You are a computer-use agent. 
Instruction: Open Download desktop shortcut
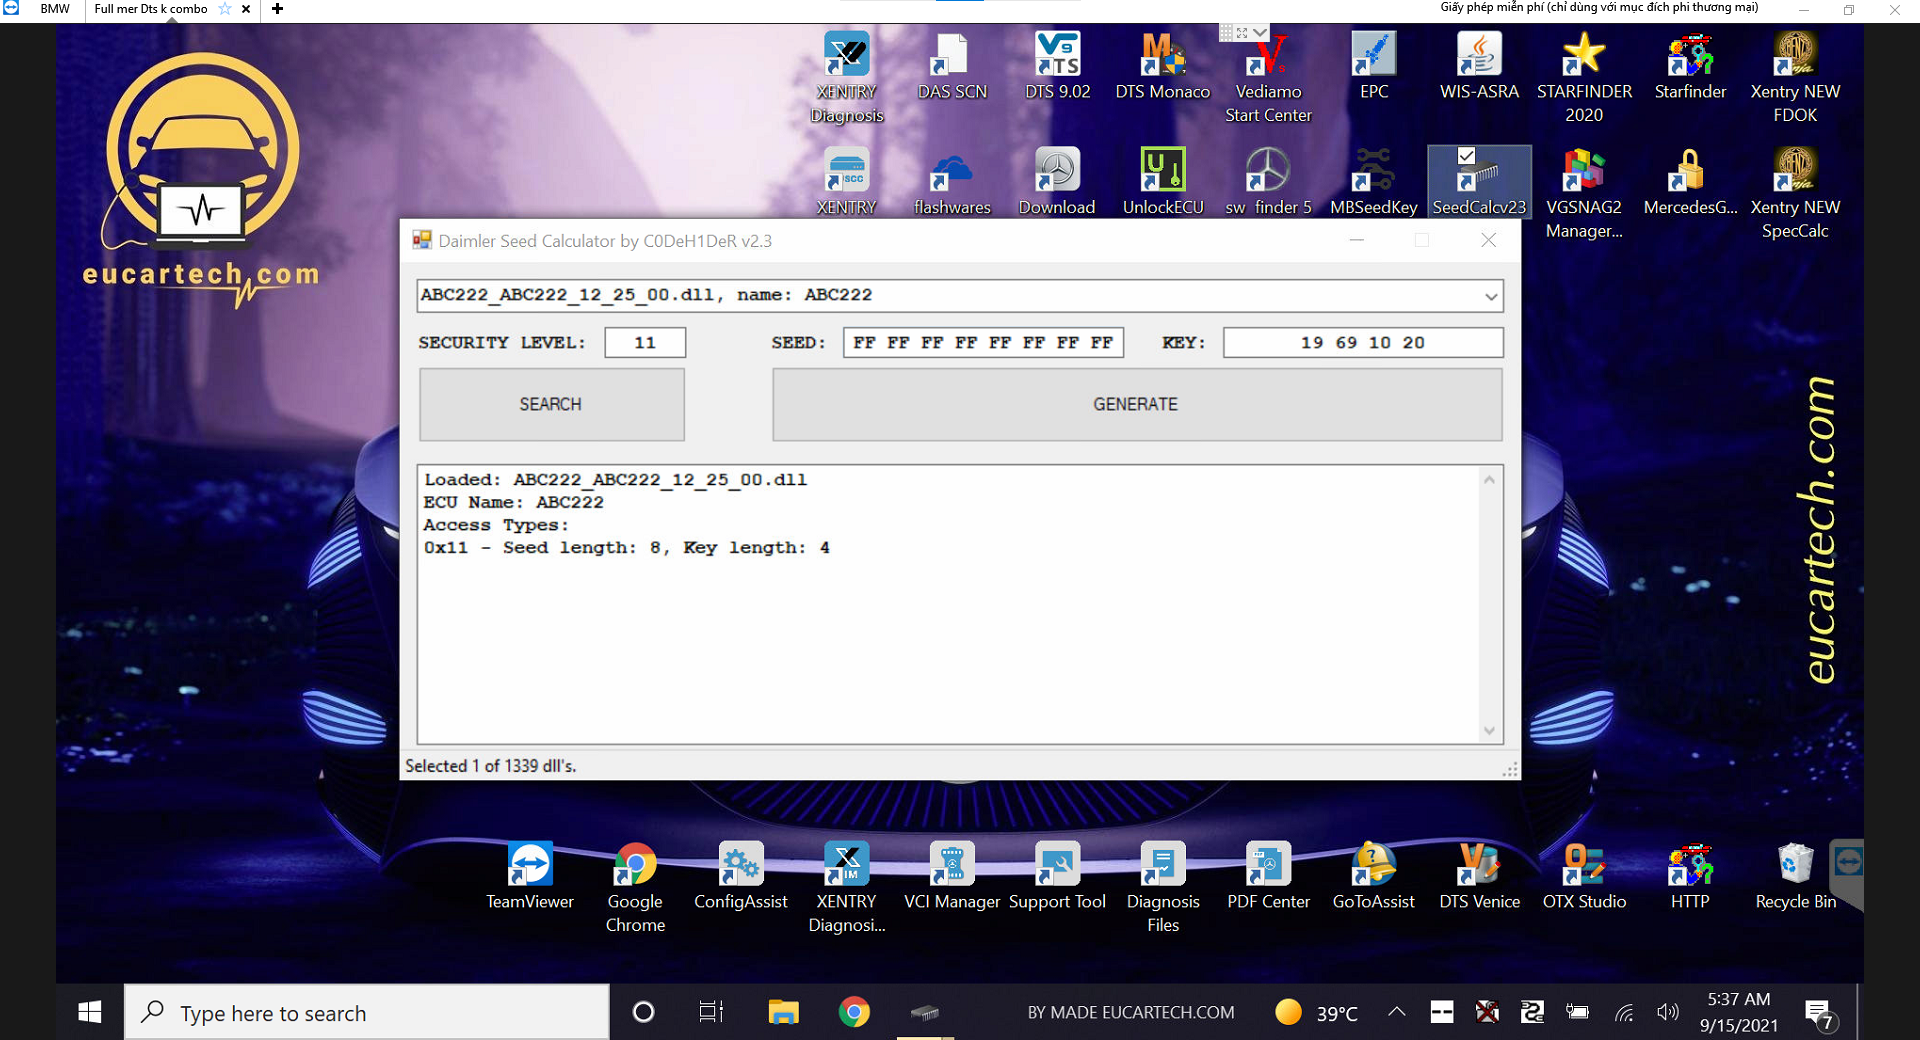click(x=1057, y=182)
